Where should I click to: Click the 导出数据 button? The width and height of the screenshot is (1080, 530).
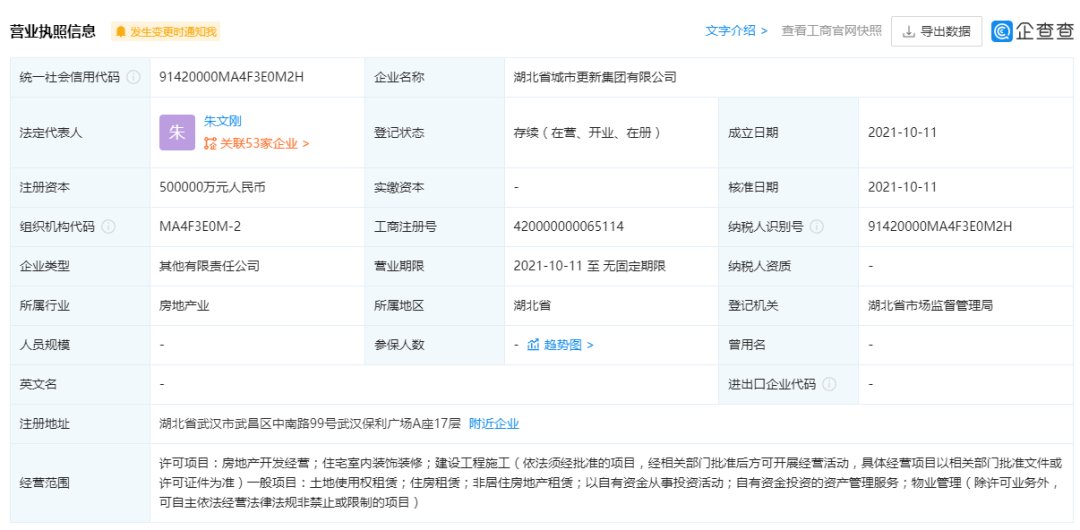click(937, 31)
